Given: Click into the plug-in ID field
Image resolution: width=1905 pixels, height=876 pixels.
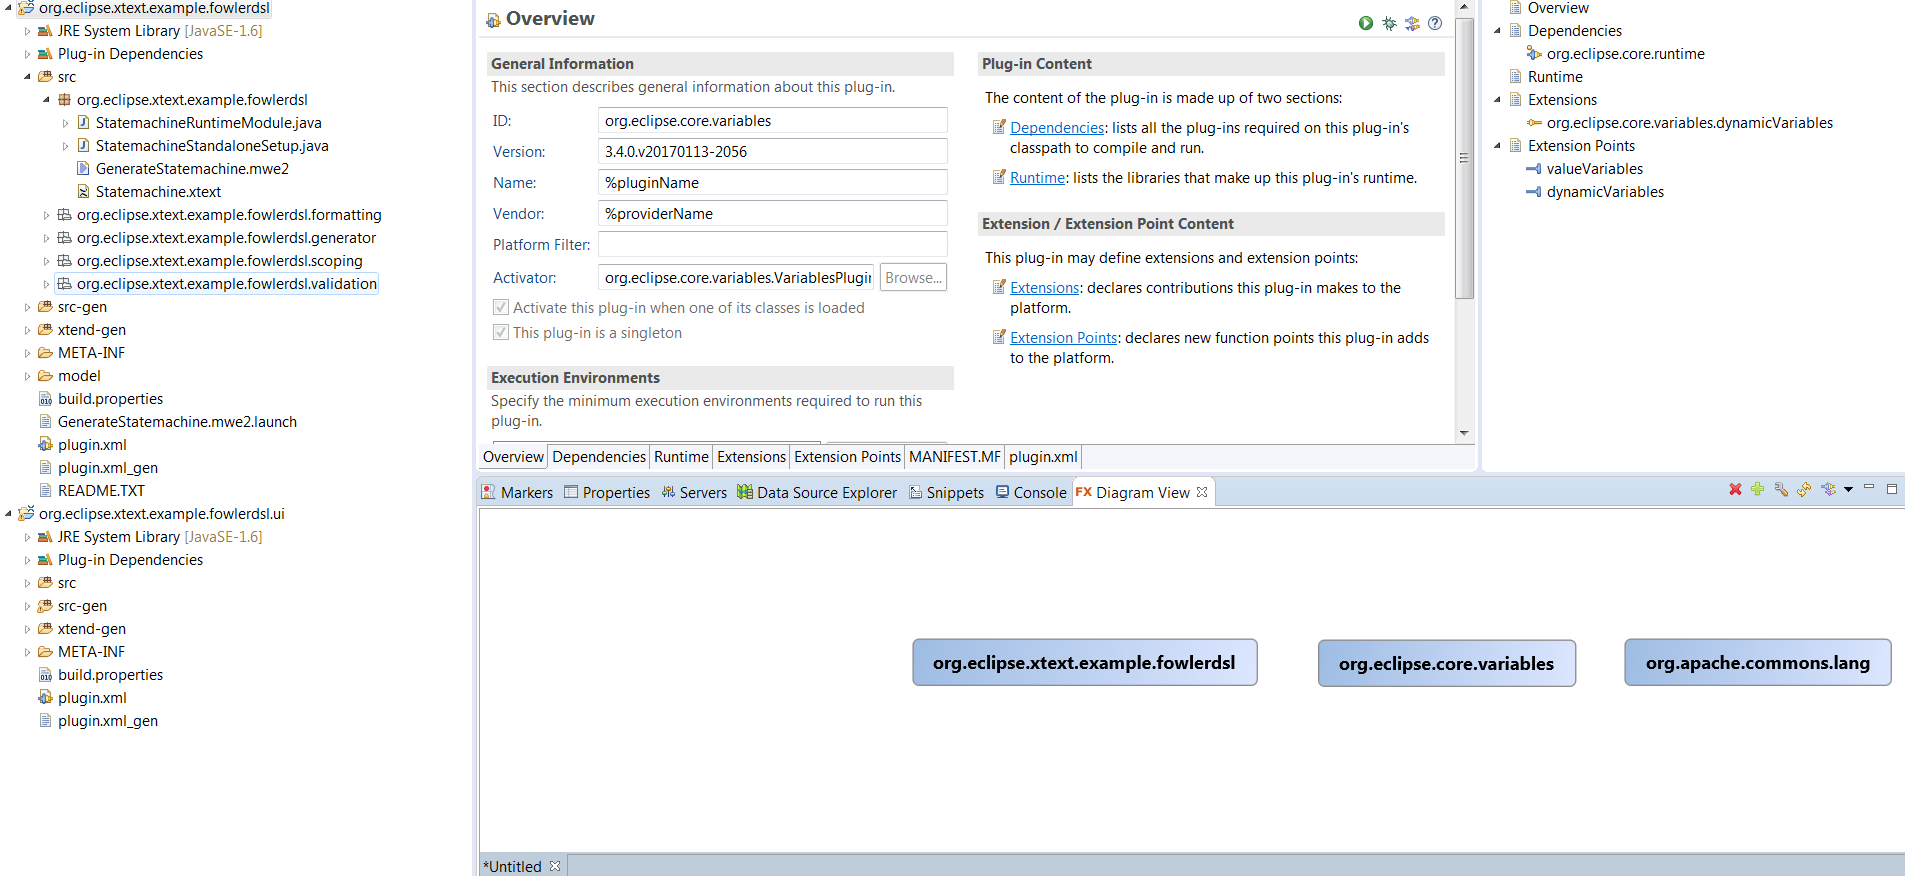Looking at the screenshot, I should (772, 120).
